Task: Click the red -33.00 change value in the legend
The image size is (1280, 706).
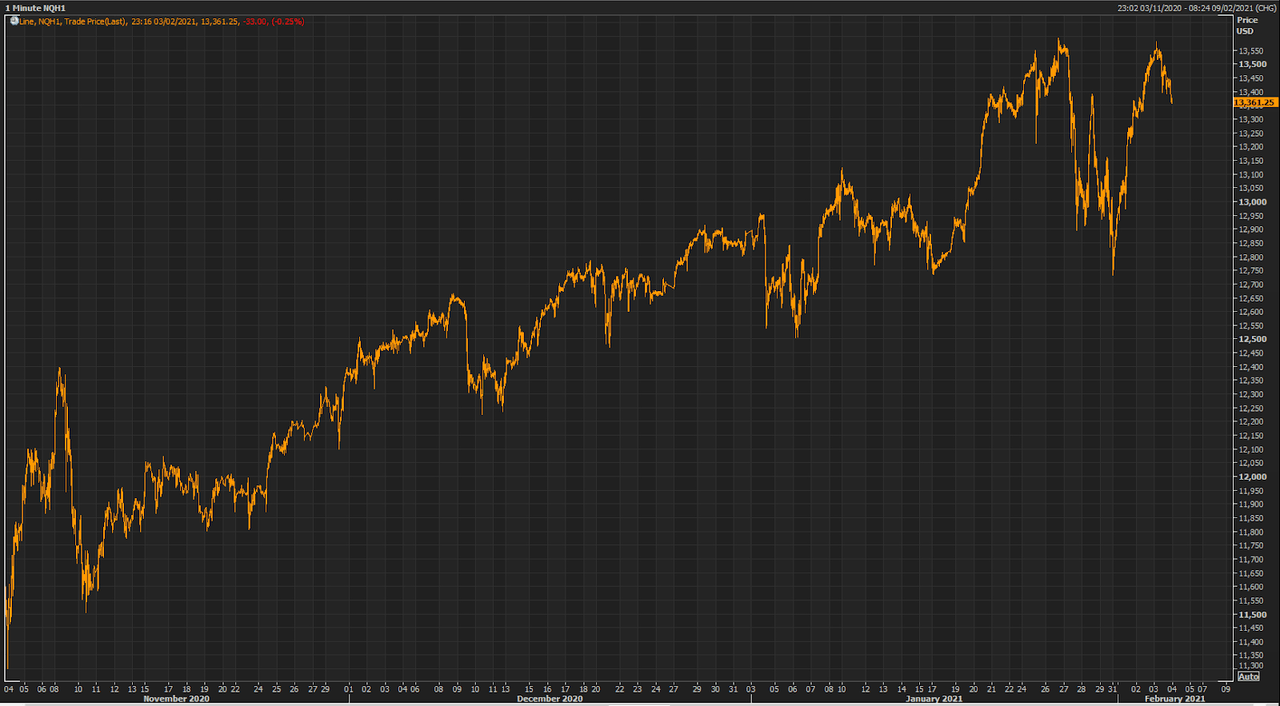Action: [254, 21]
